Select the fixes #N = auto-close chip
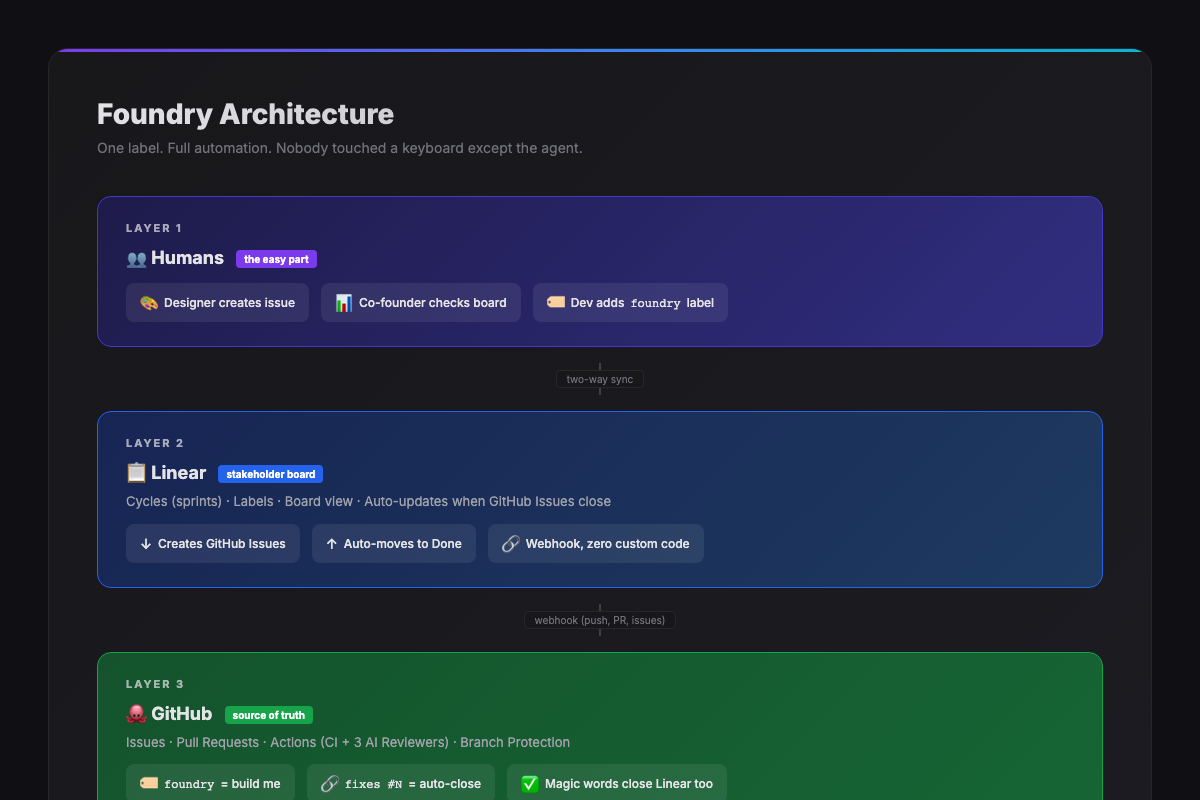Image resolution: width=1200 pixels, height=800 pixels. [x=401, y=784]
